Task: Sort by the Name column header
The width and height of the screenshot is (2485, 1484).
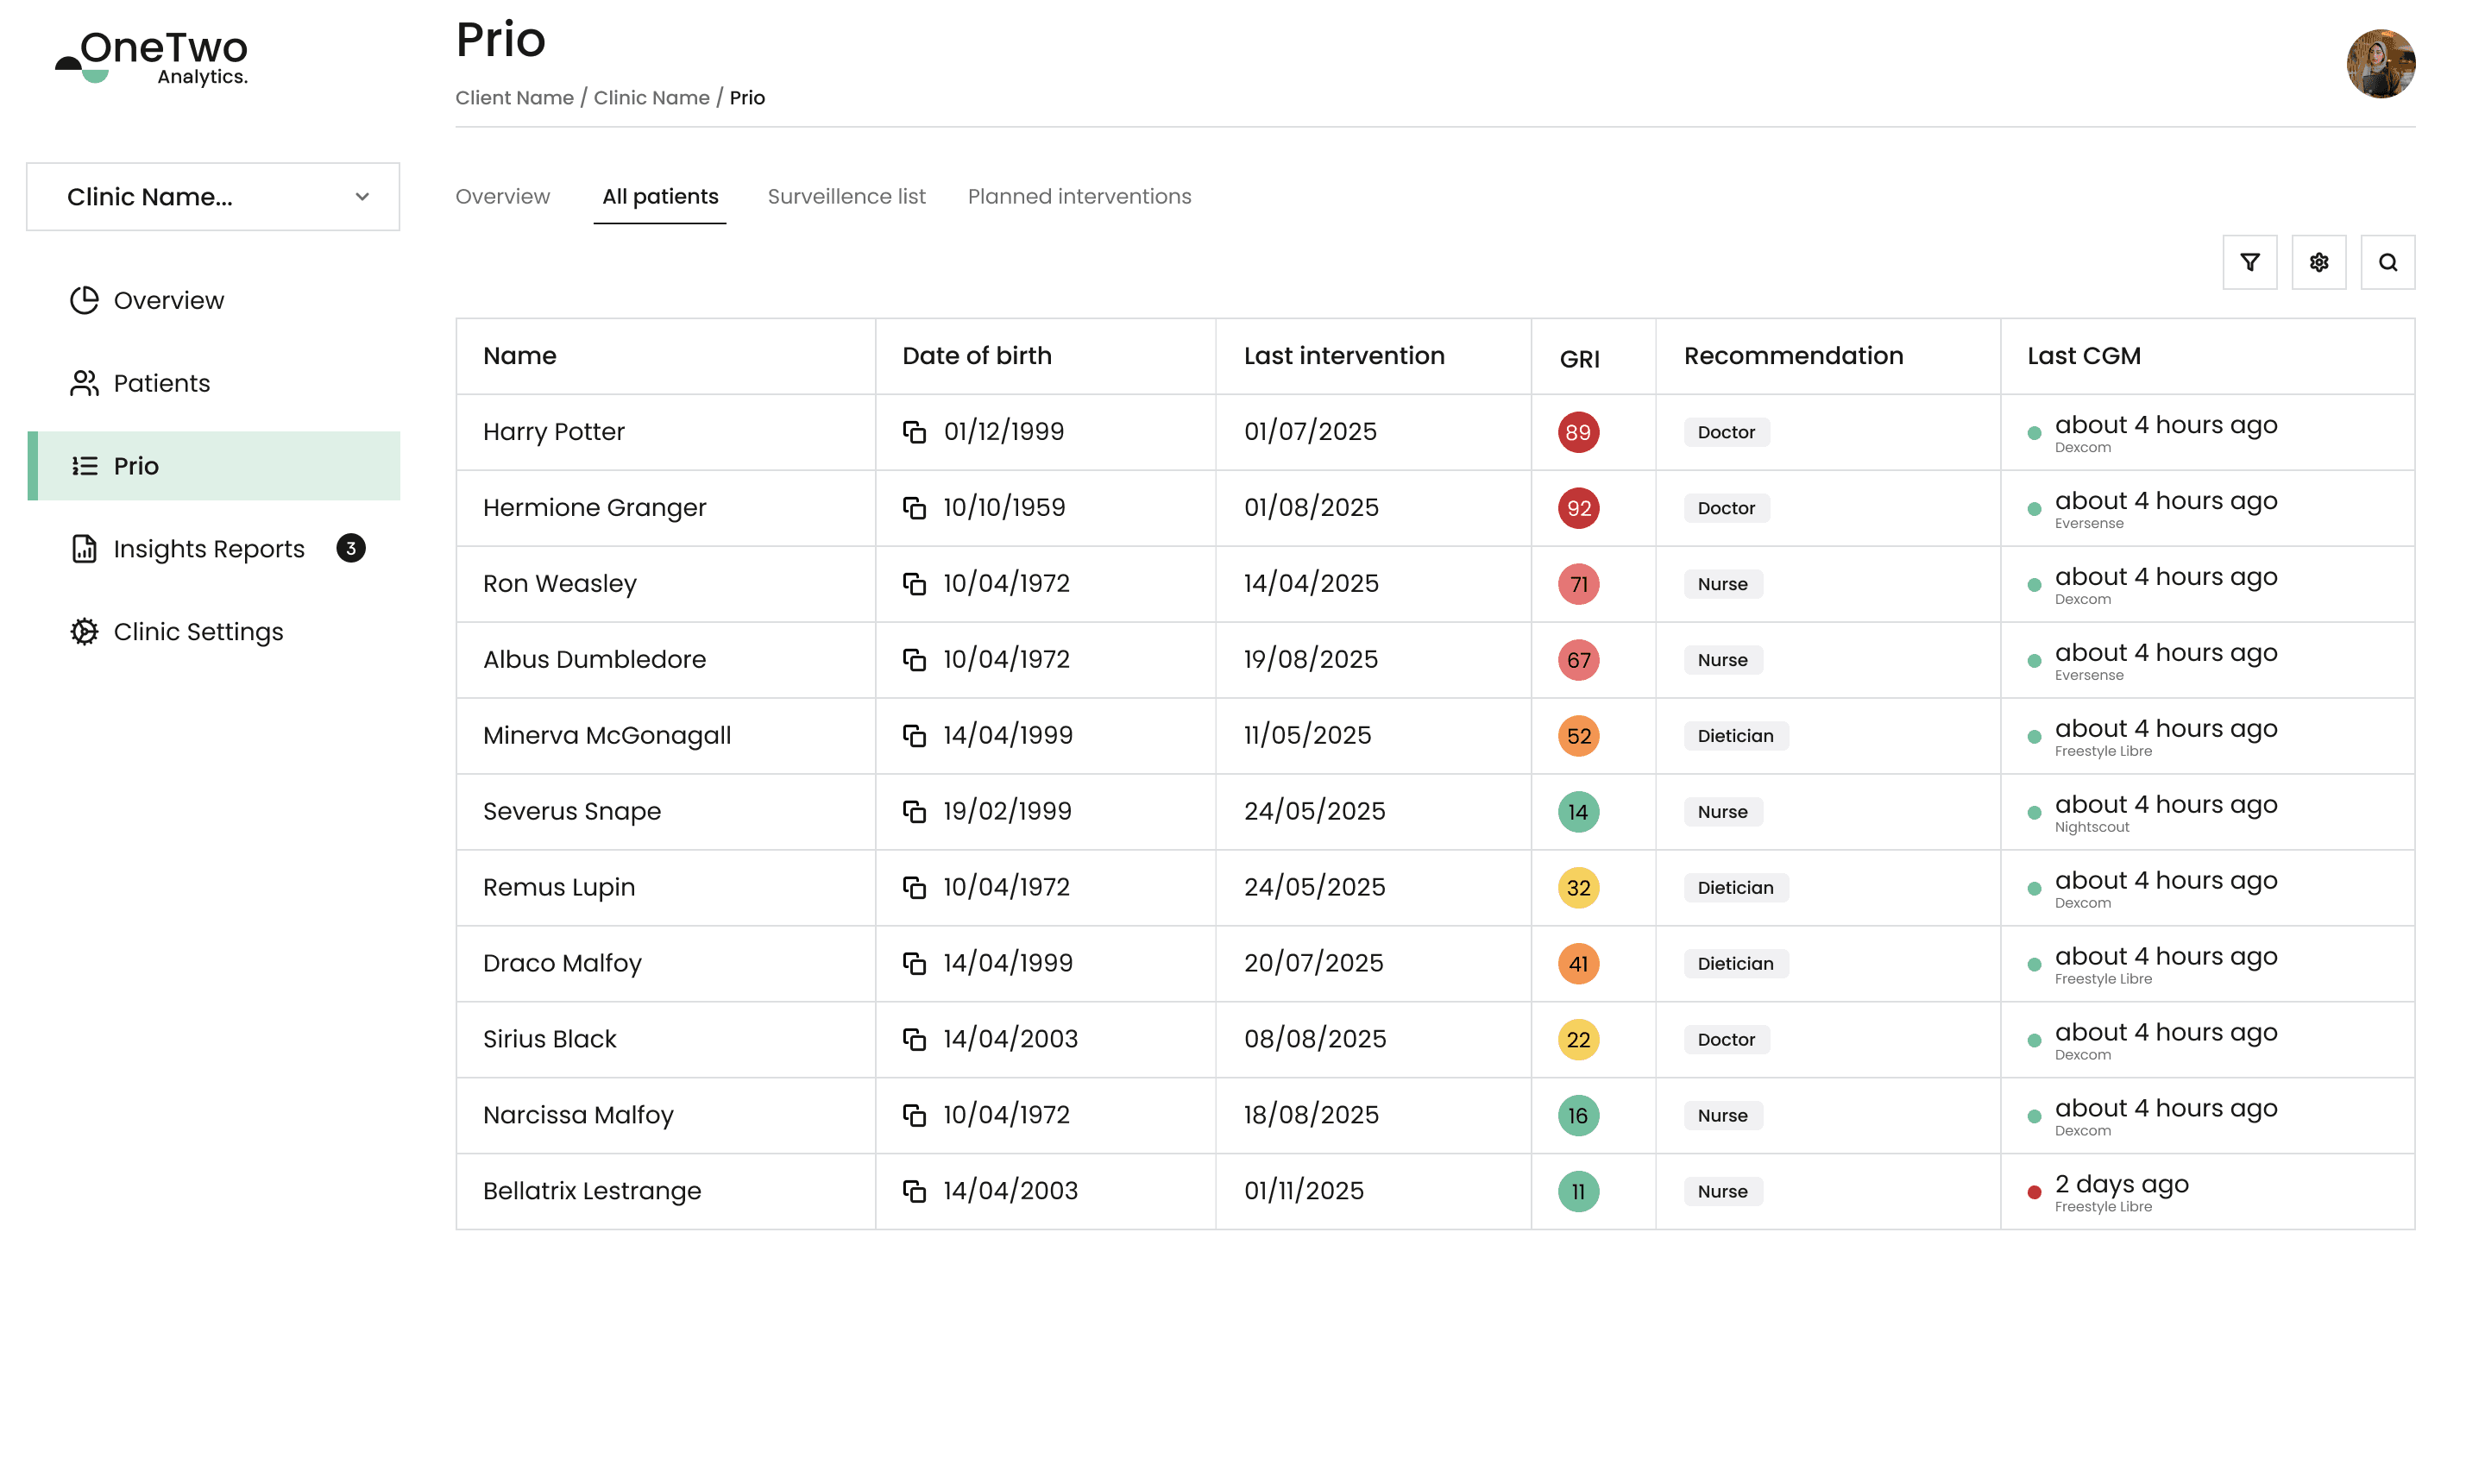Action: click(519, 356)
